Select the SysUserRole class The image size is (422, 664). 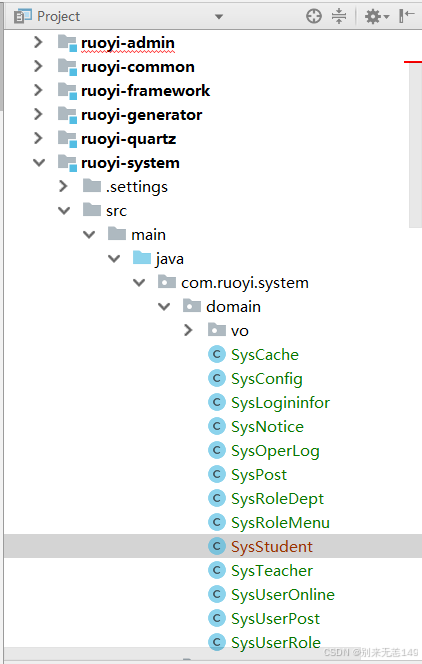pyautogui.click(x=276, y=643)
